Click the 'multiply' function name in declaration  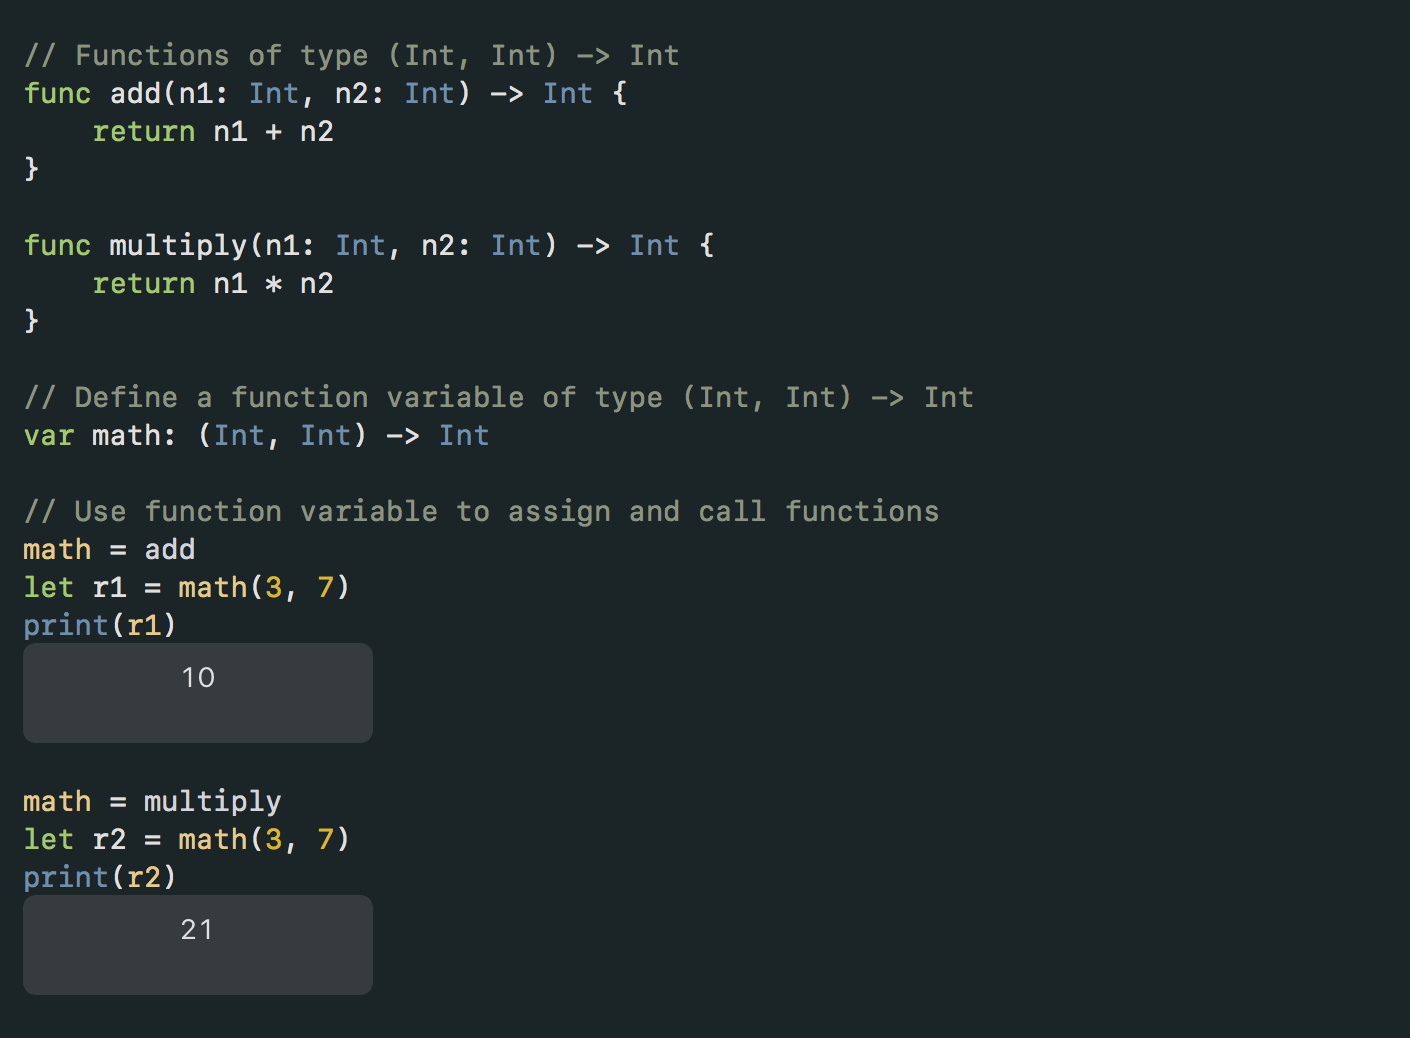click(x=178, y=246)
